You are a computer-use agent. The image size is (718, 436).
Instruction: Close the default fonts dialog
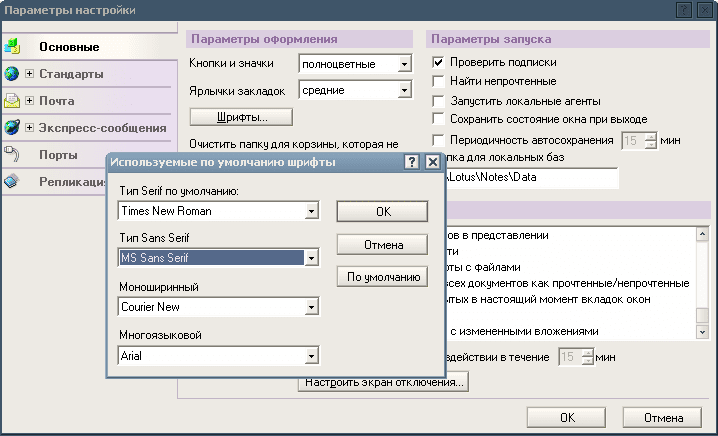tap(432, 162)
